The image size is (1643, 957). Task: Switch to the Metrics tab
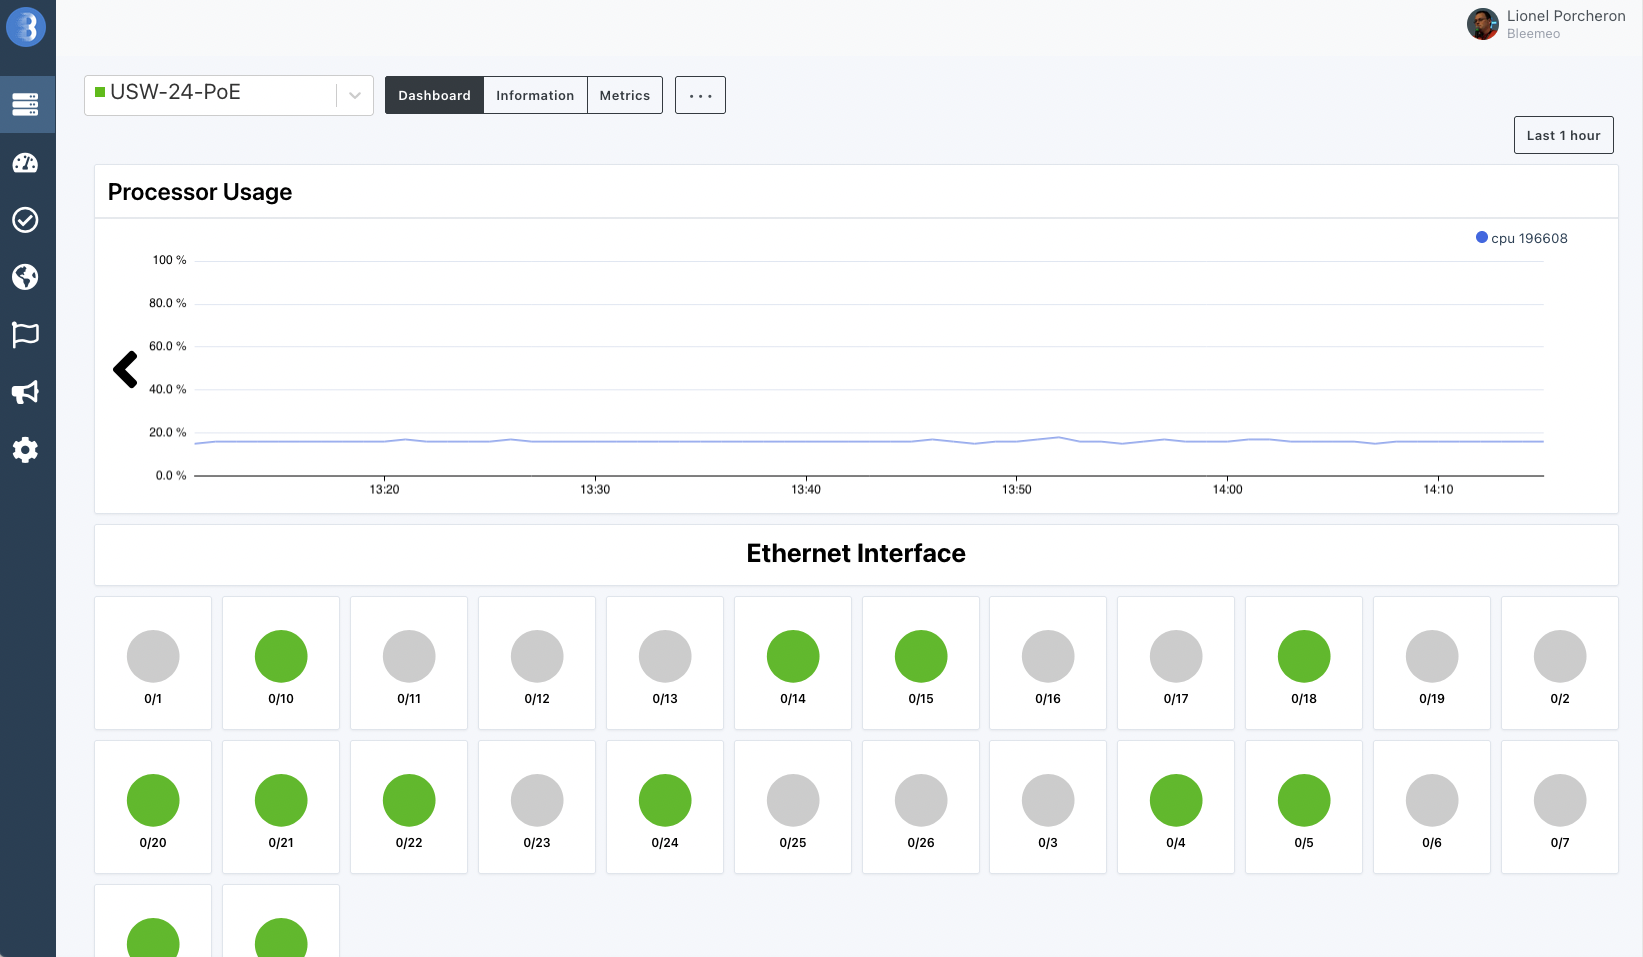(624, 95)
